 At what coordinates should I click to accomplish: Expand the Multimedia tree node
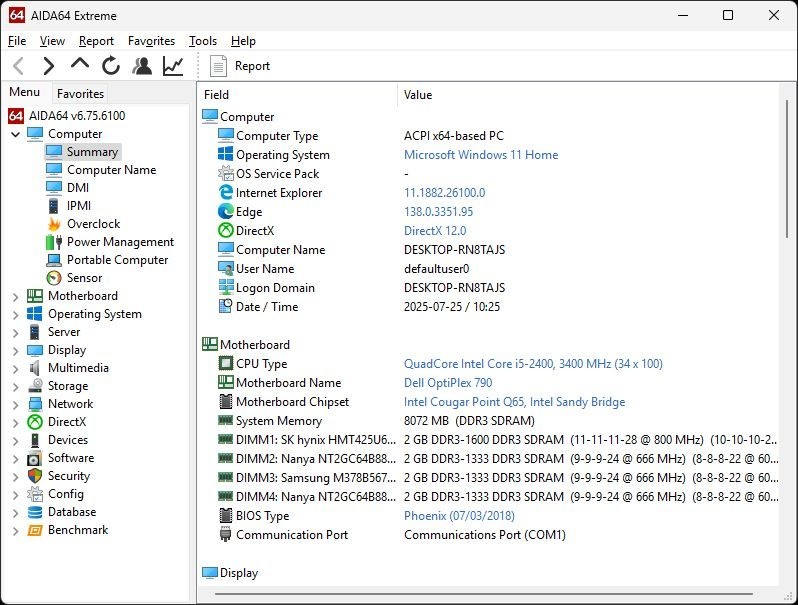point(16,369)
